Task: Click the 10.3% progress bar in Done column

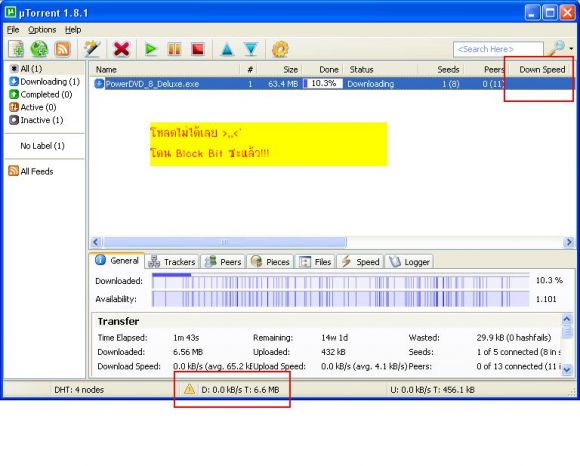Action: [x=323, y=84]
